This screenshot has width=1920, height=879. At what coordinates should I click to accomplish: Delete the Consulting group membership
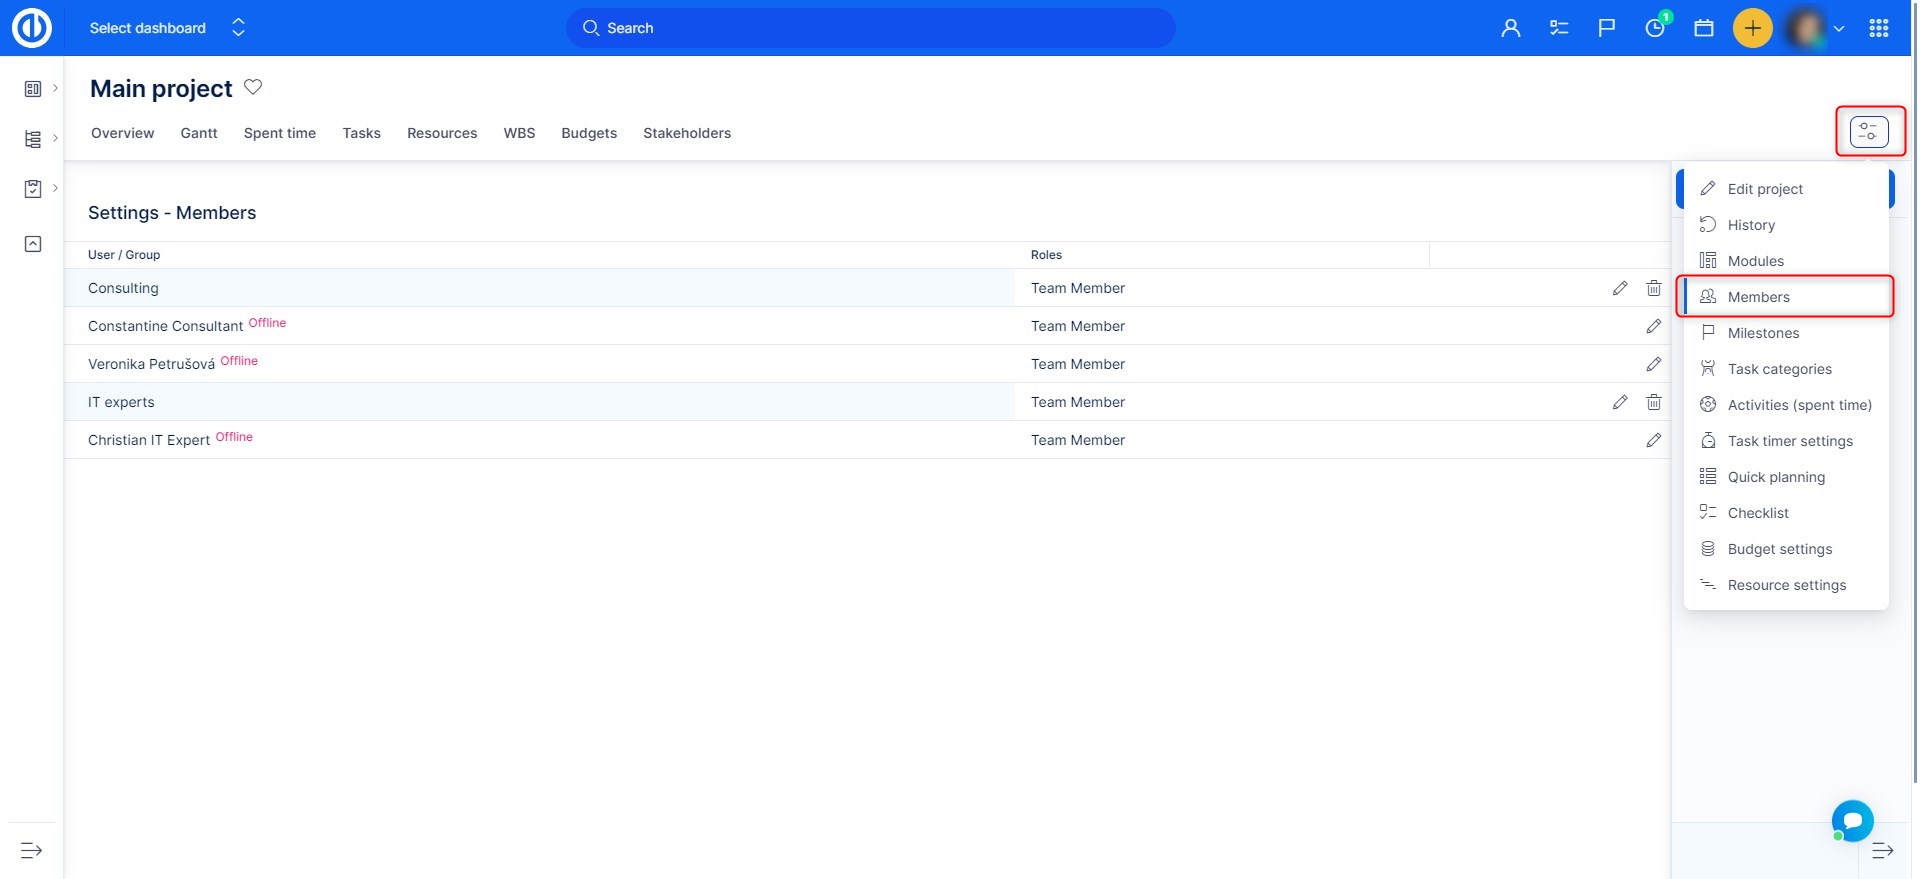tap(1653, 288)
